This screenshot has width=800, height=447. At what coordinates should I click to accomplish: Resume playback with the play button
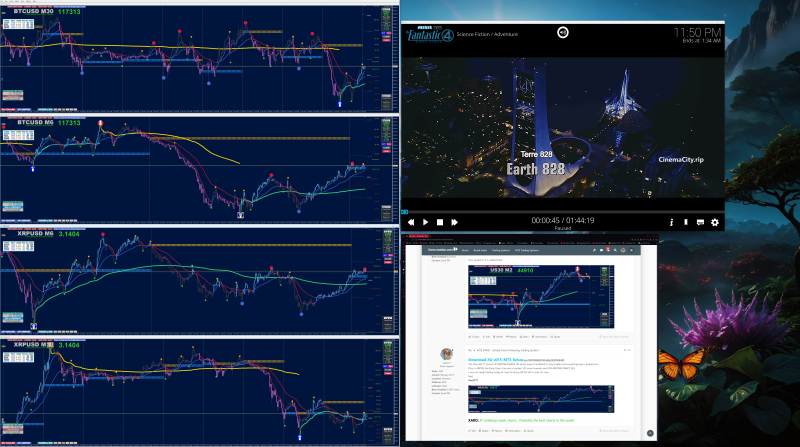tap(426, 222)
